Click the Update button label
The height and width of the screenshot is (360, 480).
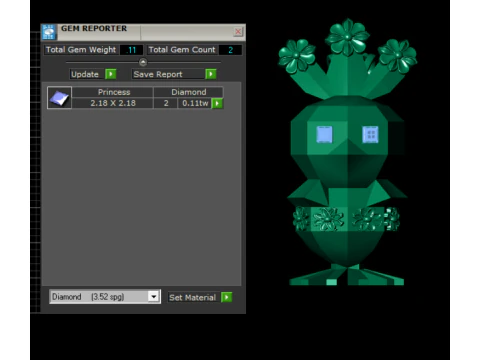[85, 74]
